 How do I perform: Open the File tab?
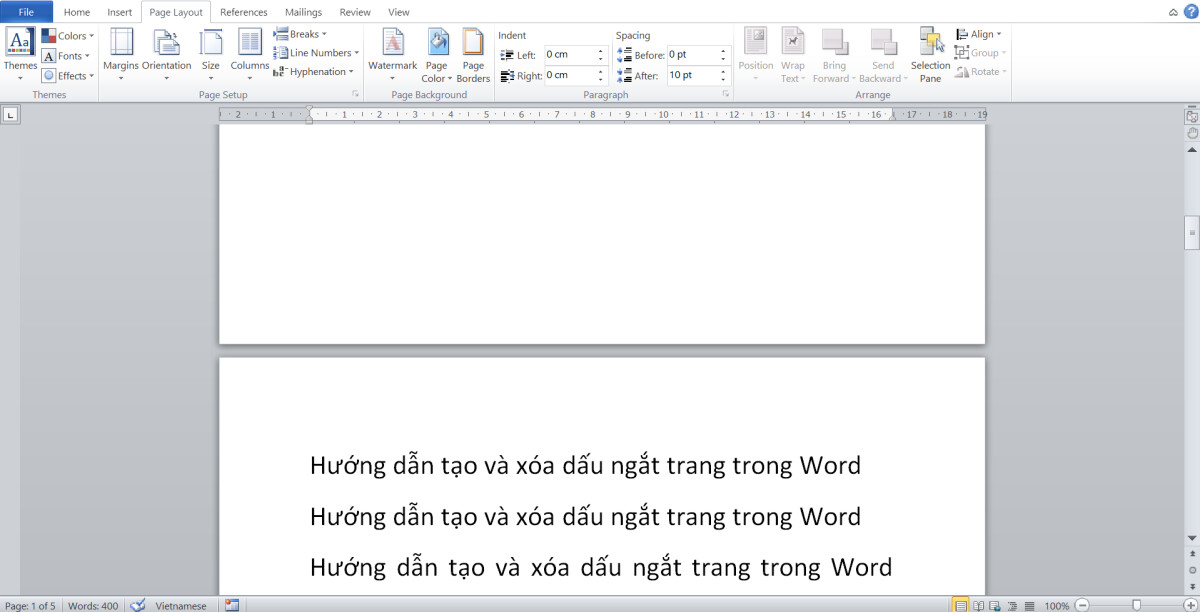tap(27, 12)
